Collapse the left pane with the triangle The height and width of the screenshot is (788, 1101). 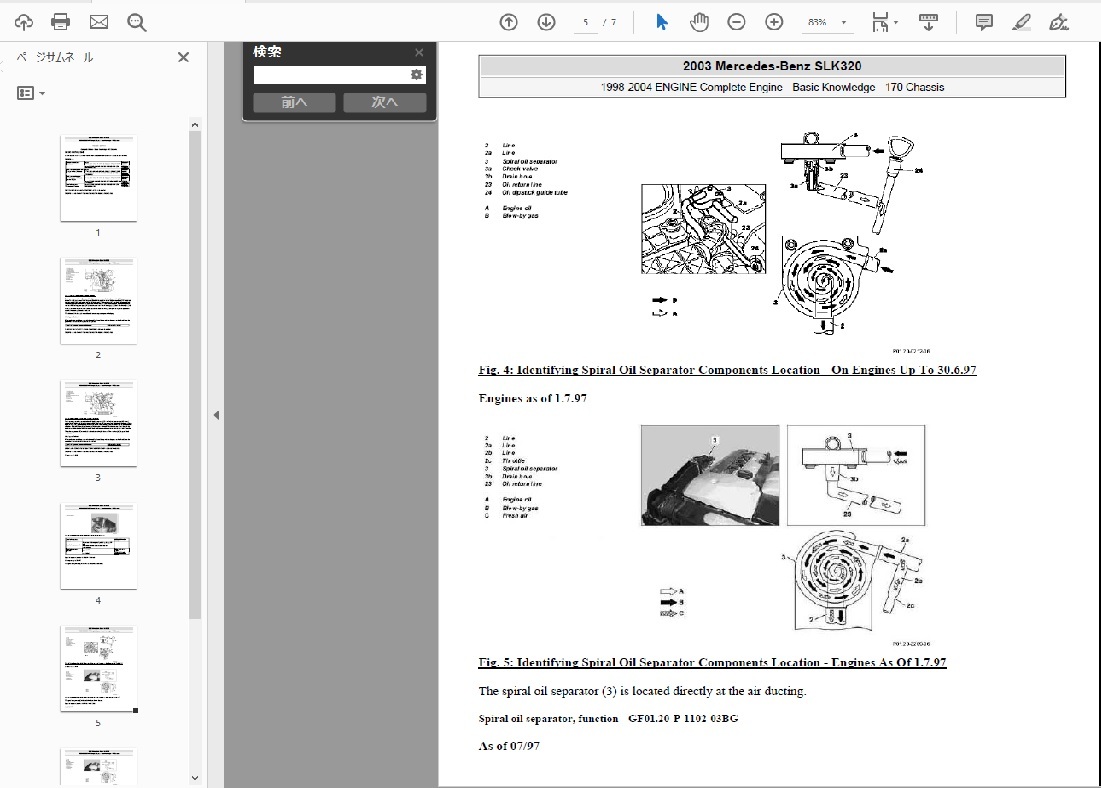pyautogui.click(x=216, y=415)
